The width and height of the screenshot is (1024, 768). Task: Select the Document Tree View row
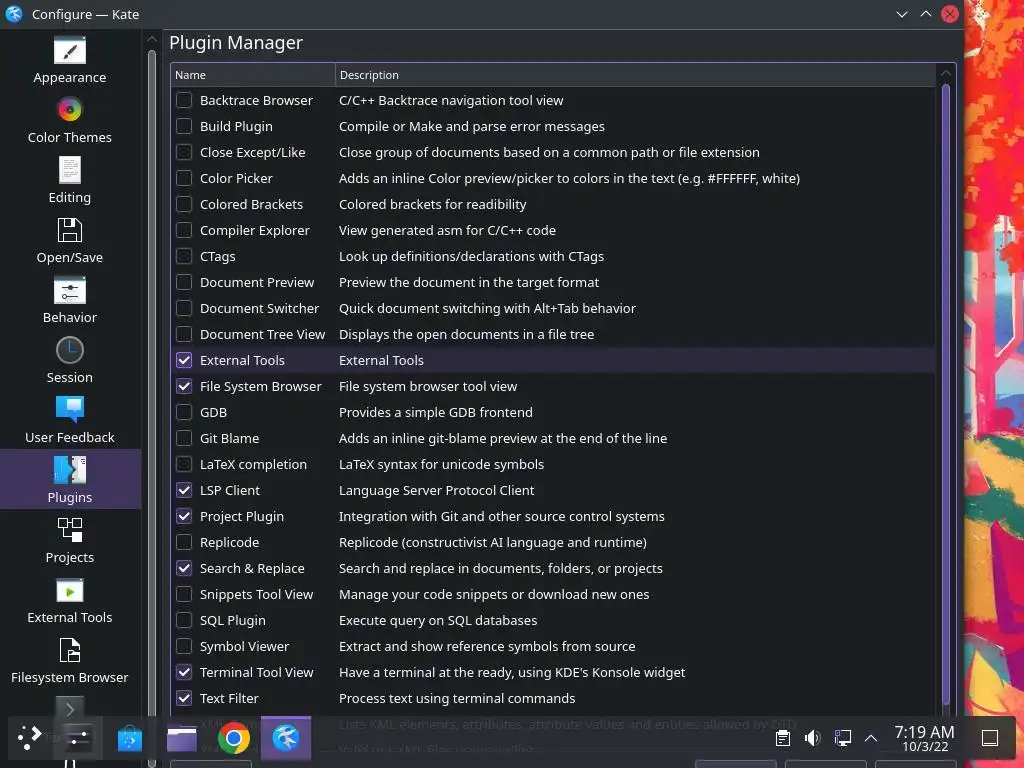pyautogui.click(x=553, y=334)
